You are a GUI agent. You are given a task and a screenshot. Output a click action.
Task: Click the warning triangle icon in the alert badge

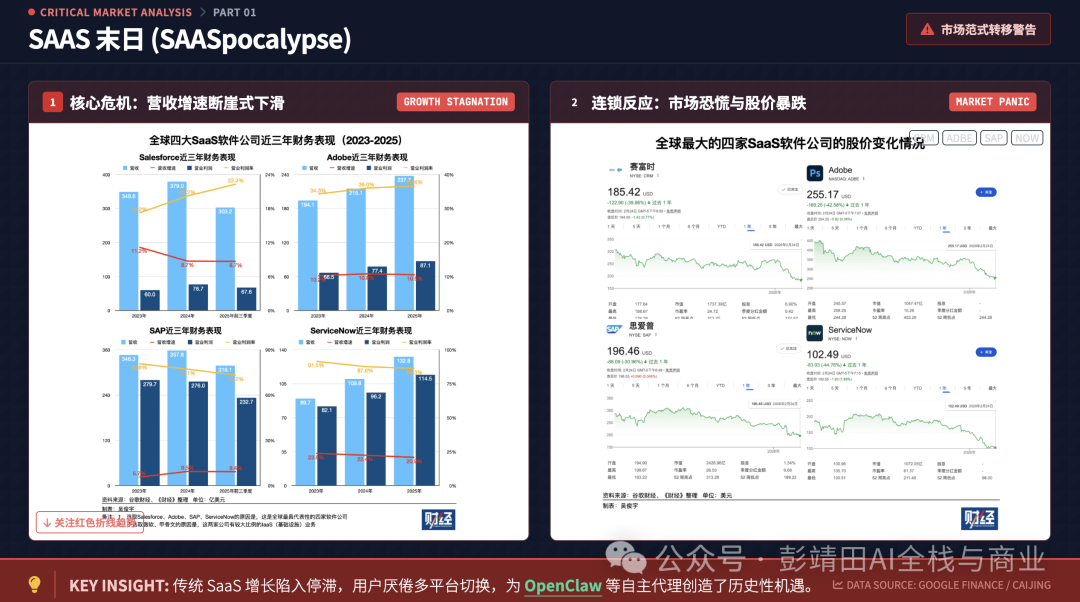927,30
